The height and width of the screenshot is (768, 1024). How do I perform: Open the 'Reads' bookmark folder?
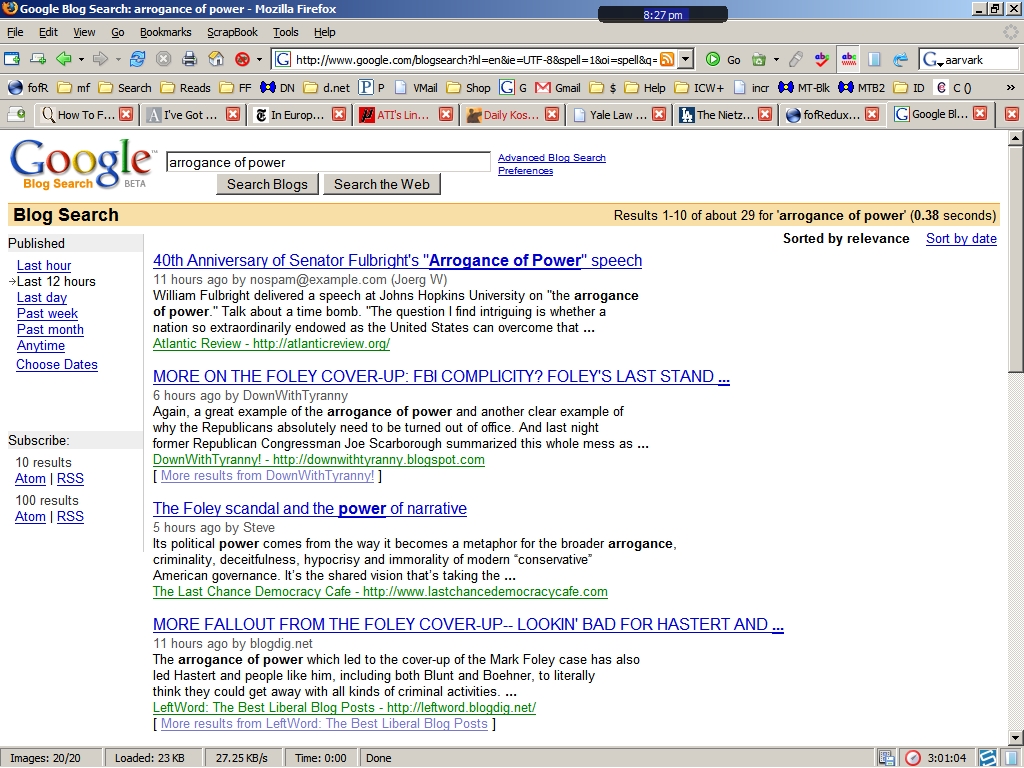[x=185, y=88]
